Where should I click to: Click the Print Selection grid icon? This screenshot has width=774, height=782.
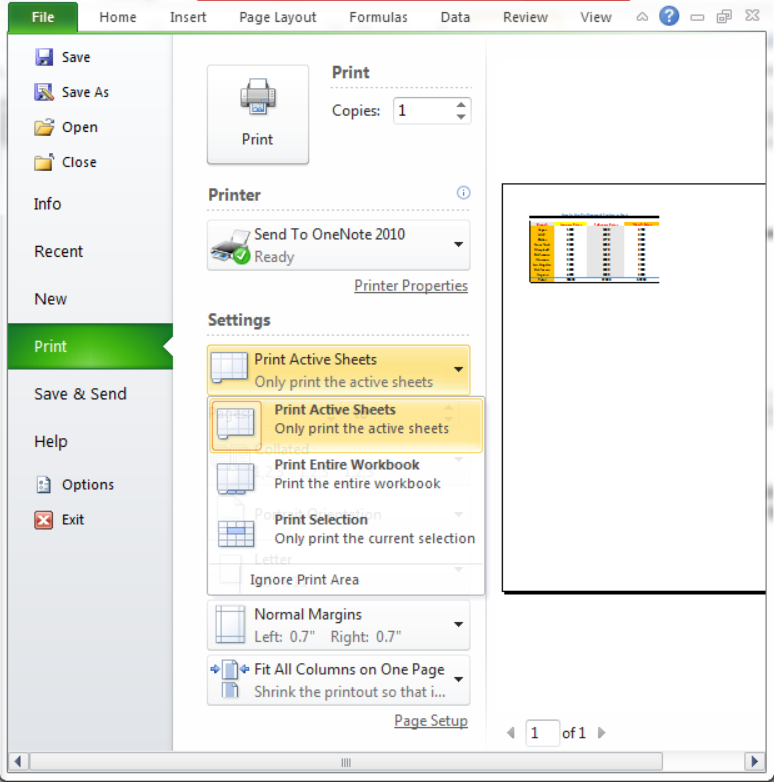point(236,534)
